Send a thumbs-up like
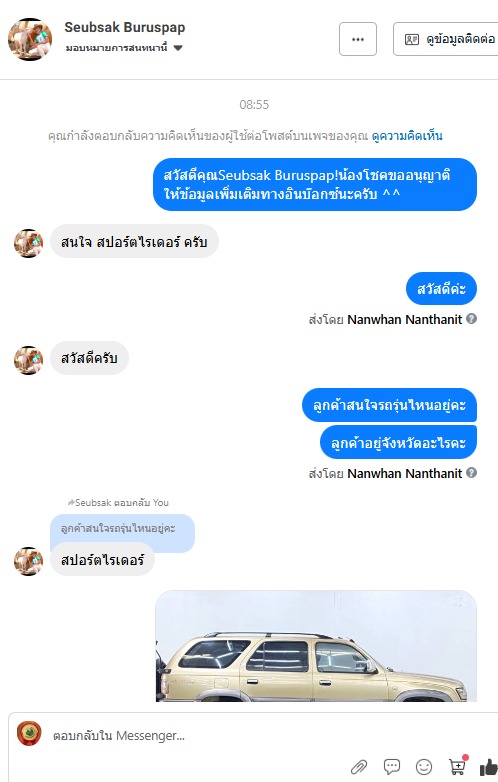 coord(489,767)
